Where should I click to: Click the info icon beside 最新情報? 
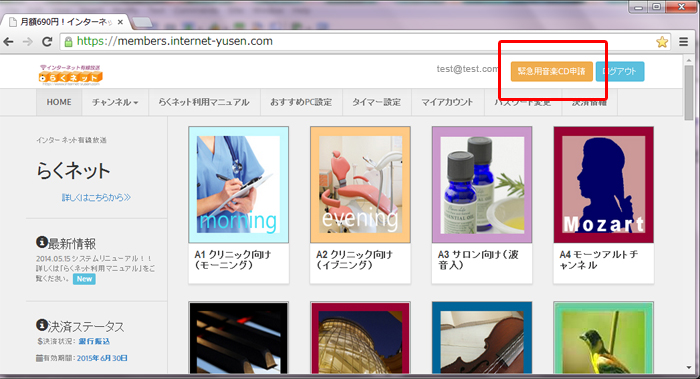tap(42, 242)
